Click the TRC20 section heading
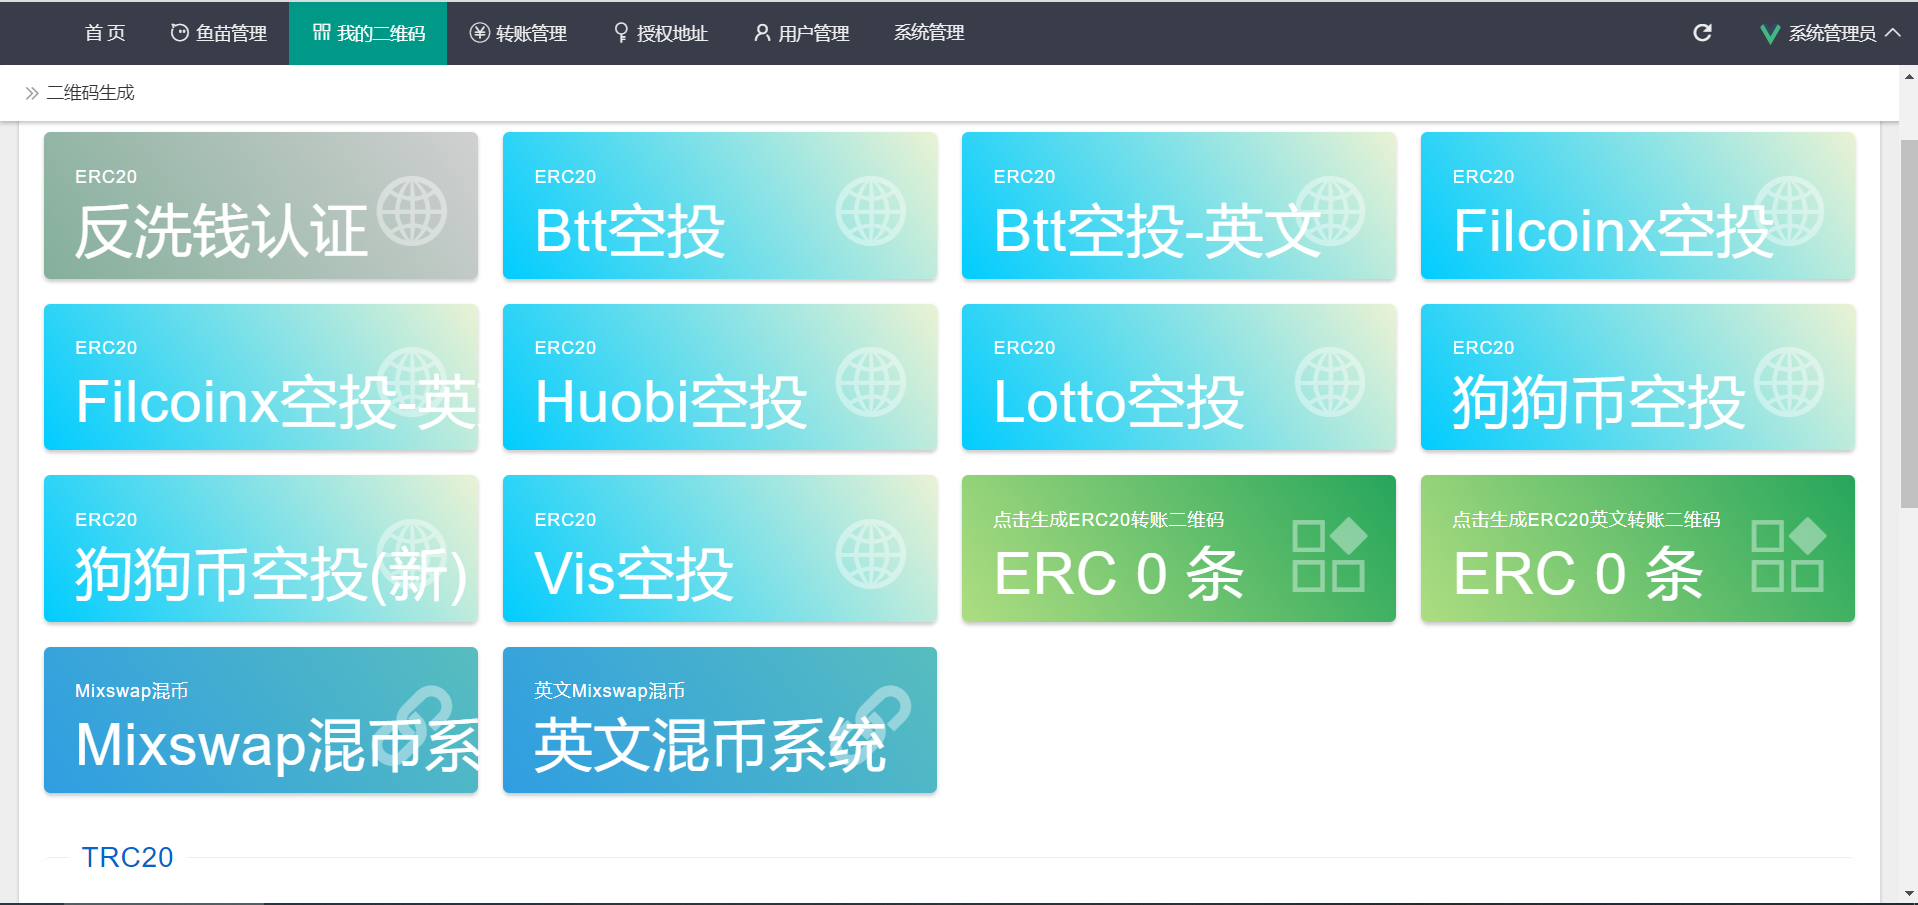 [x=127, y=857]
